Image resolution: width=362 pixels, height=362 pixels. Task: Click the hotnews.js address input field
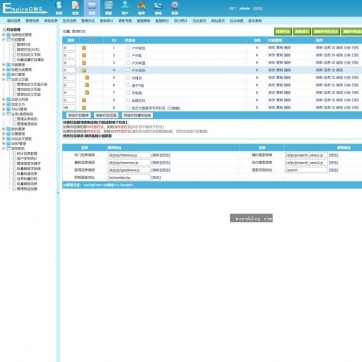point(129,155)
